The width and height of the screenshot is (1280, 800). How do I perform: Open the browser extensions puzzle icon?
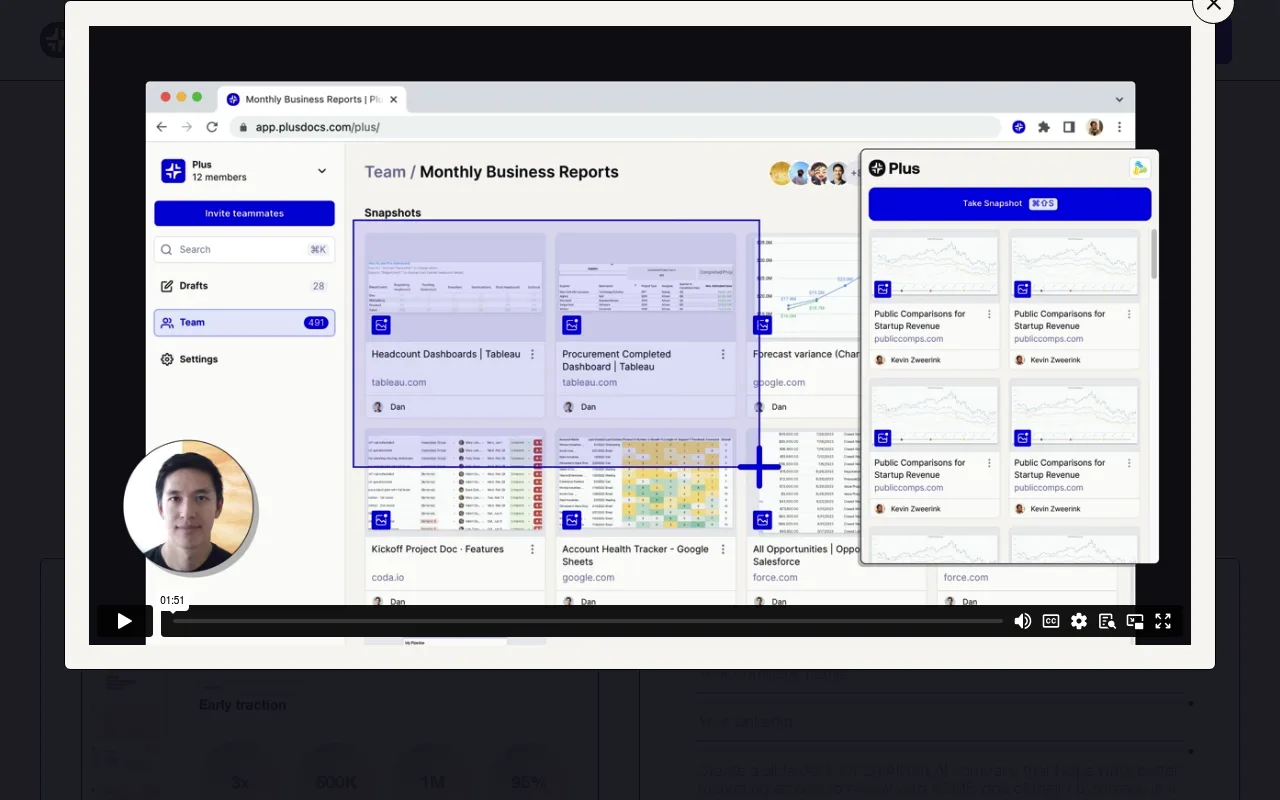coord(1044,127)
